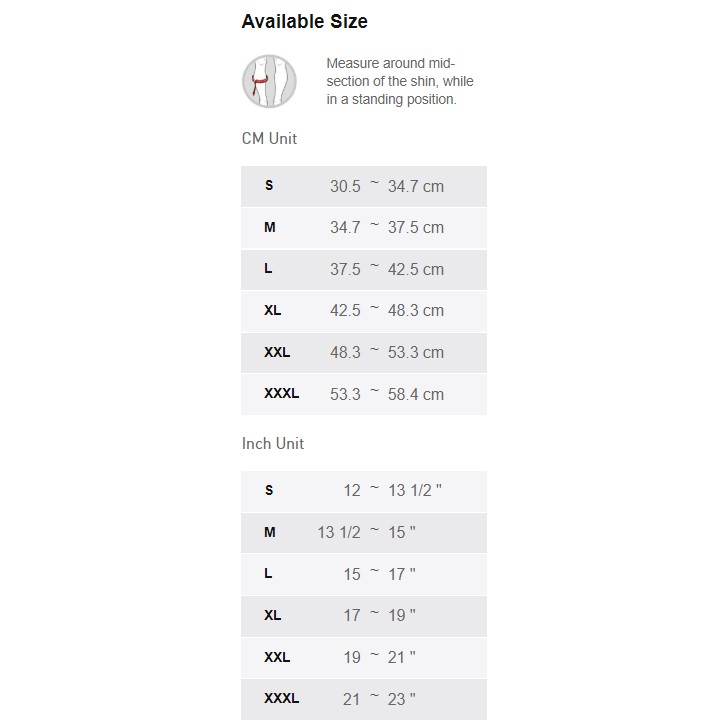The height and width of the screenshot is (728, 728).
Task: Select the Inch Unit label
Action: 273,443
